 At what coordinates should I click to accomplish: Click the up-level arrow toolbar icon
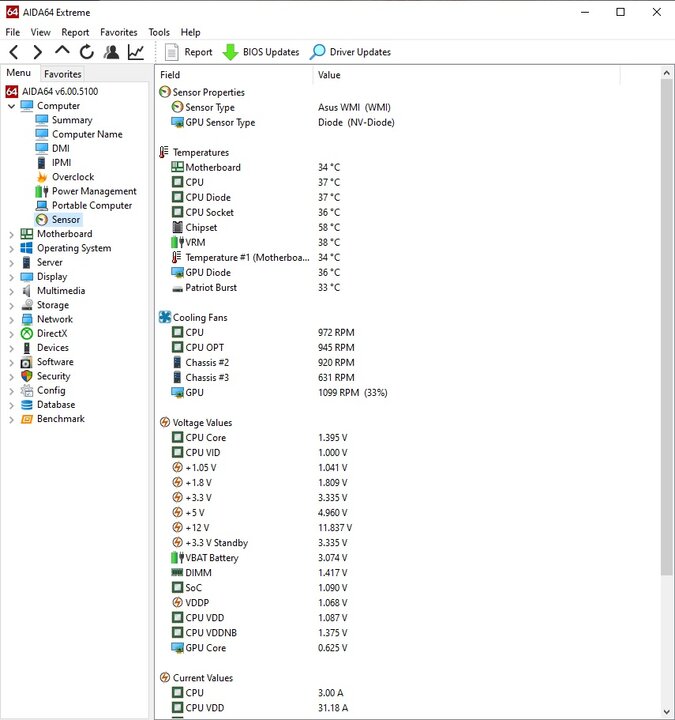click(x=62, y=51)
